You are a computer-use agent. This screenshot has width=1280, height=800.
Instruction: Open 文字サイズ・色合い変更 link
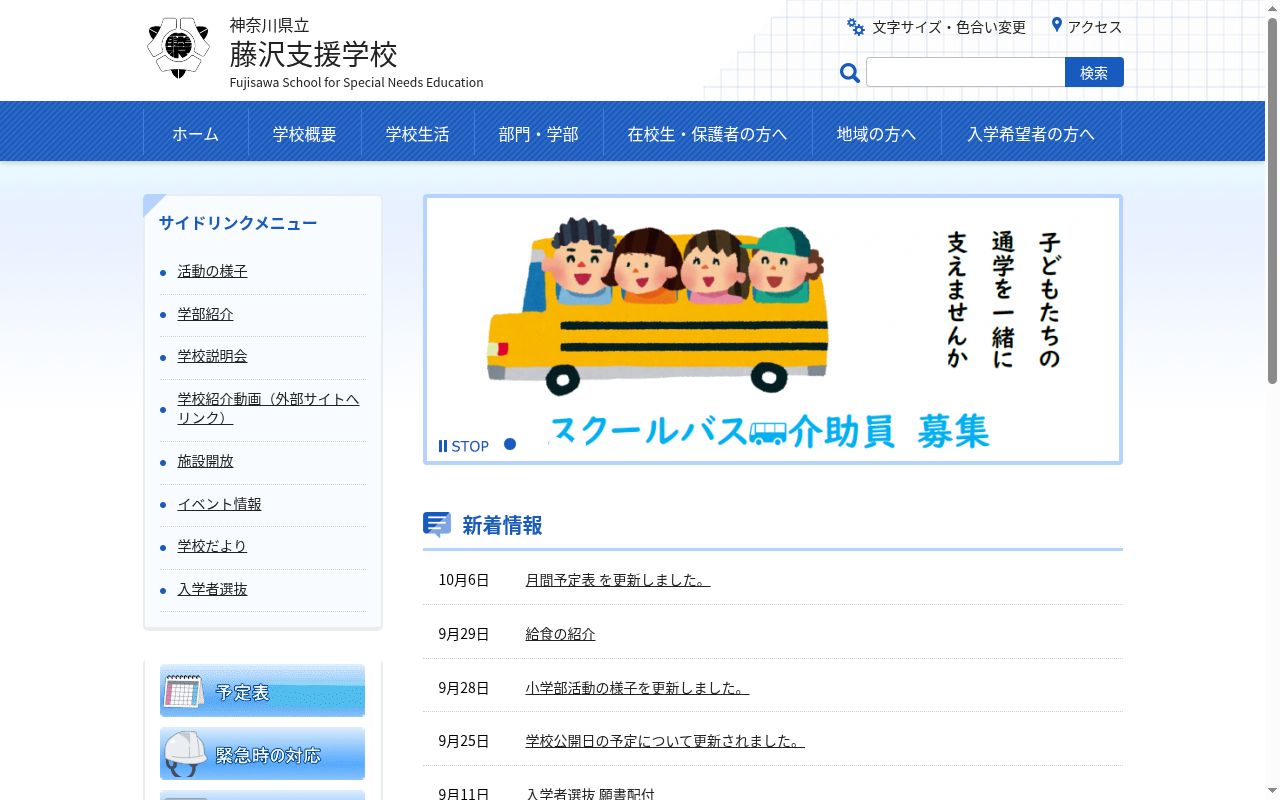949,27
